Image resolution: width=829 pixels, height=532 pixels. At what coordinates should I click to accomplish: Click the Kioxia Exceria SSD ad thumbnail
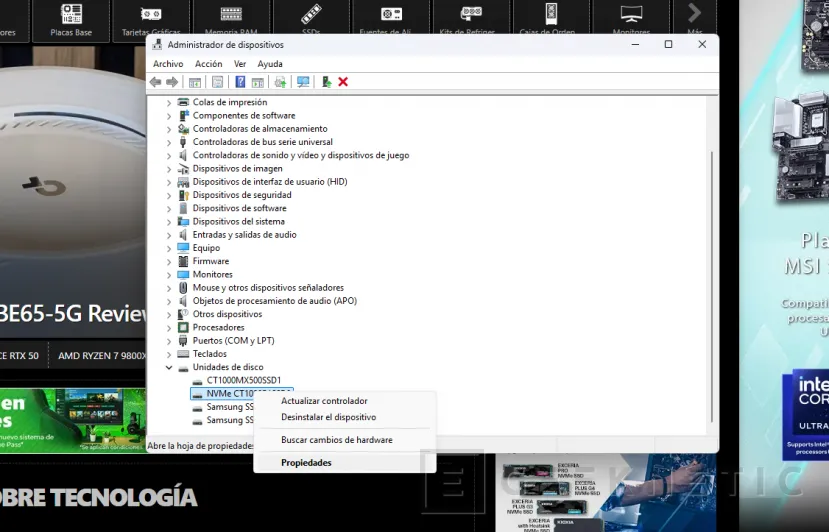click(605, 494)
